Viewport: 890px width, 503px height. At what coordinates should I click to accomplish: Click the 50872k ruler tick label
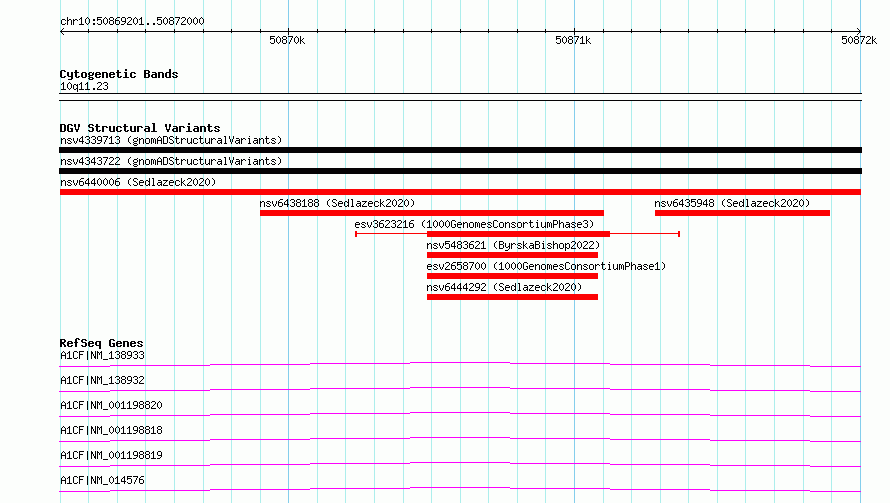tap(859, 40)
